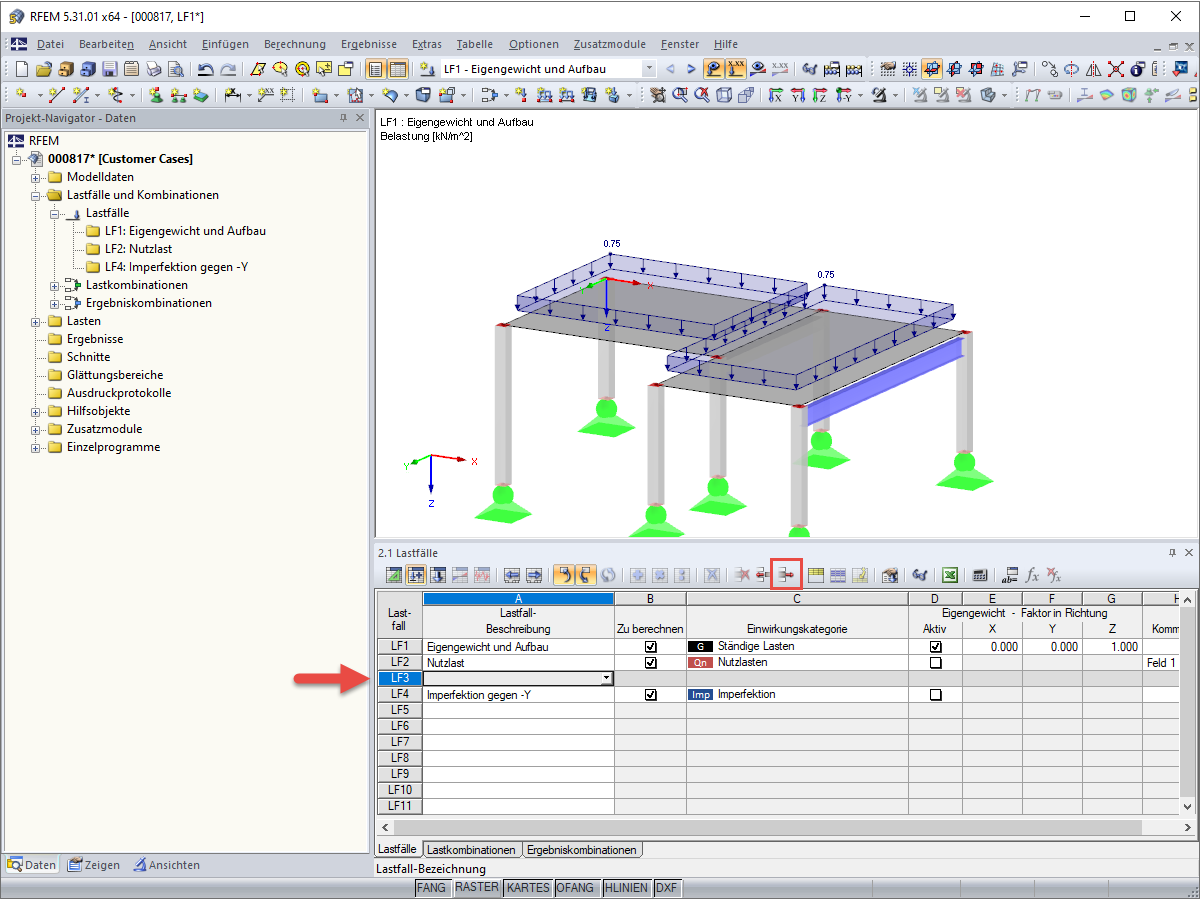1200x900 pixels.
Task: Click the Excel export icon in table toolbar
Action: point(951,575)
